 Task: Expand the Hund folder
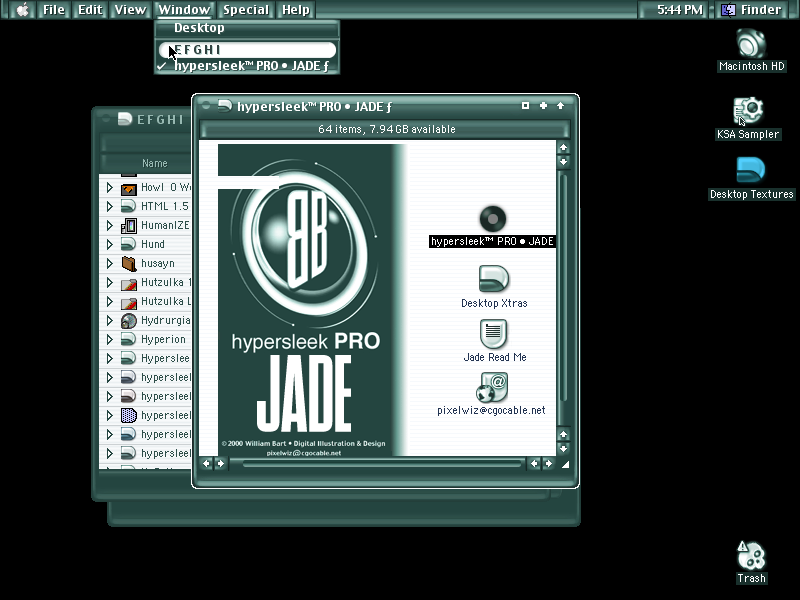[109, 244]
